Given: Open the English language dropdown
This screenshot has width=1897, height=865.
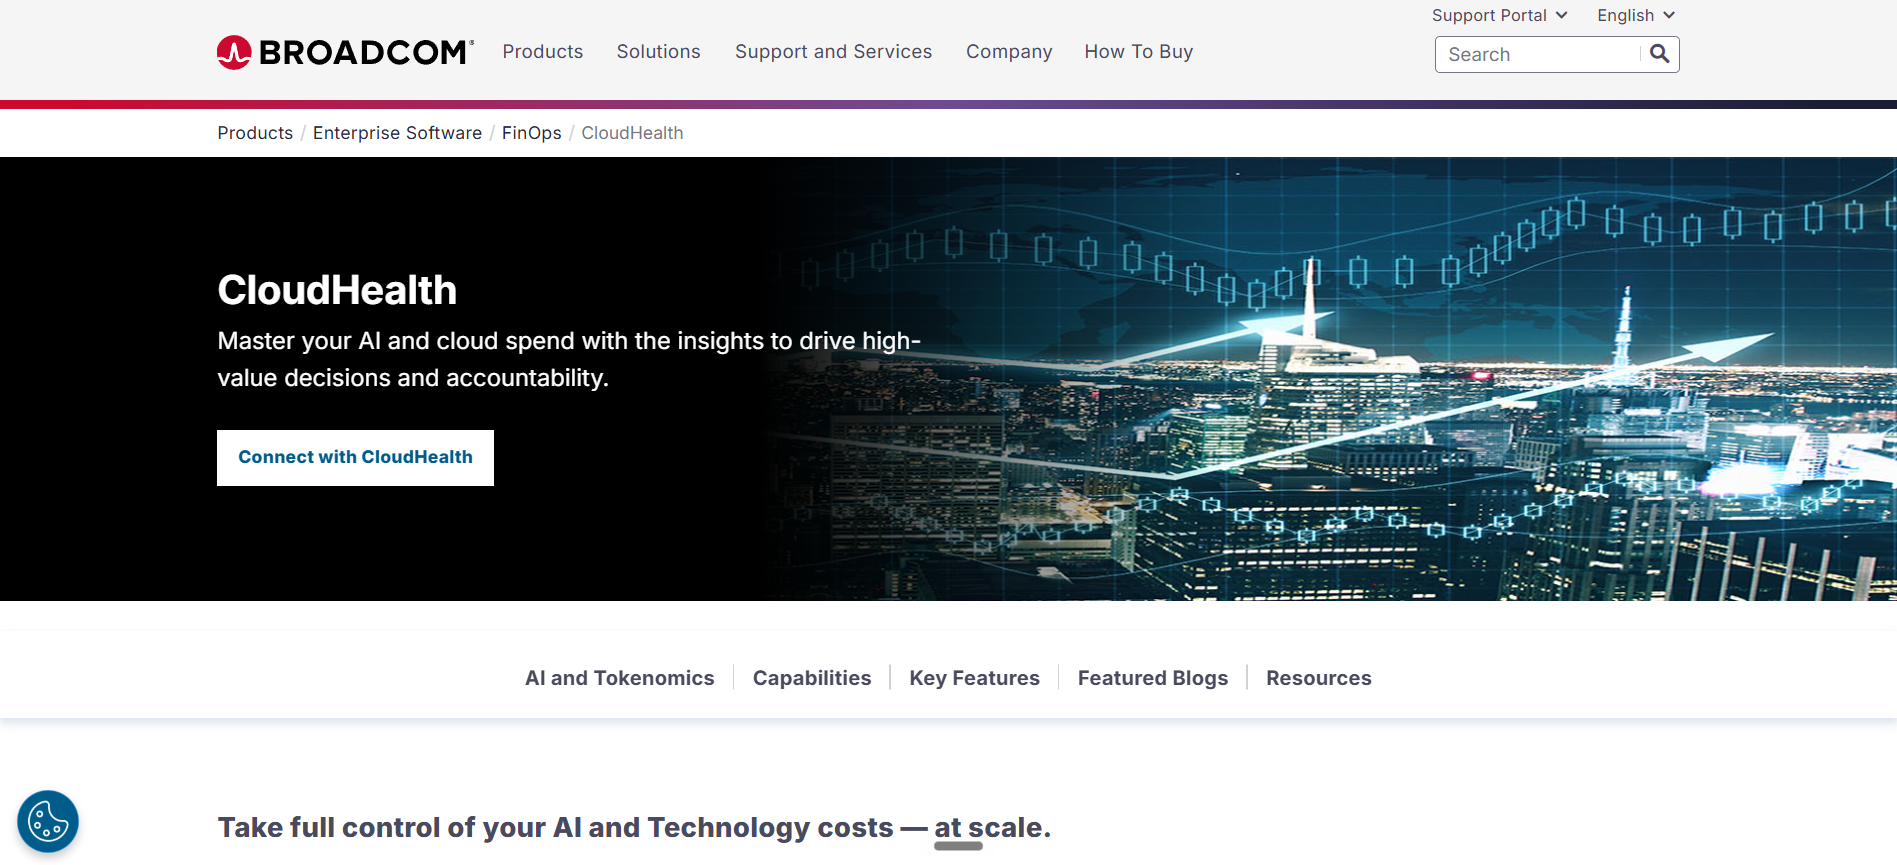Looking at the screenshot, I should (x=1636, y=15).
